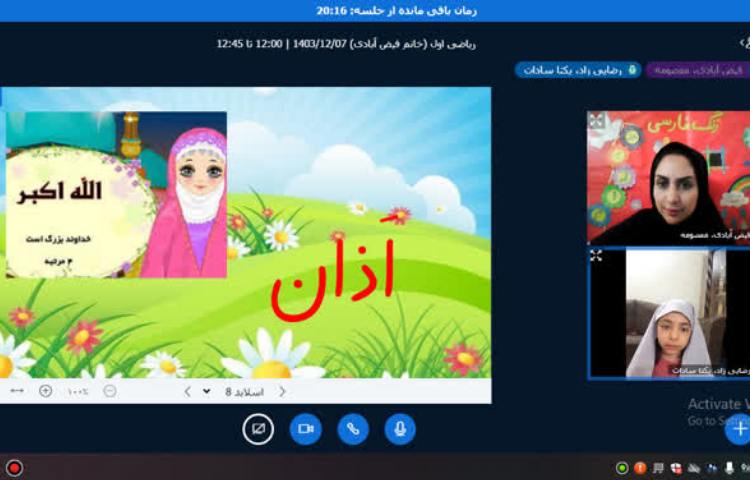Open the blue plus actions button
750x480 pixels.
coord(738,429)
